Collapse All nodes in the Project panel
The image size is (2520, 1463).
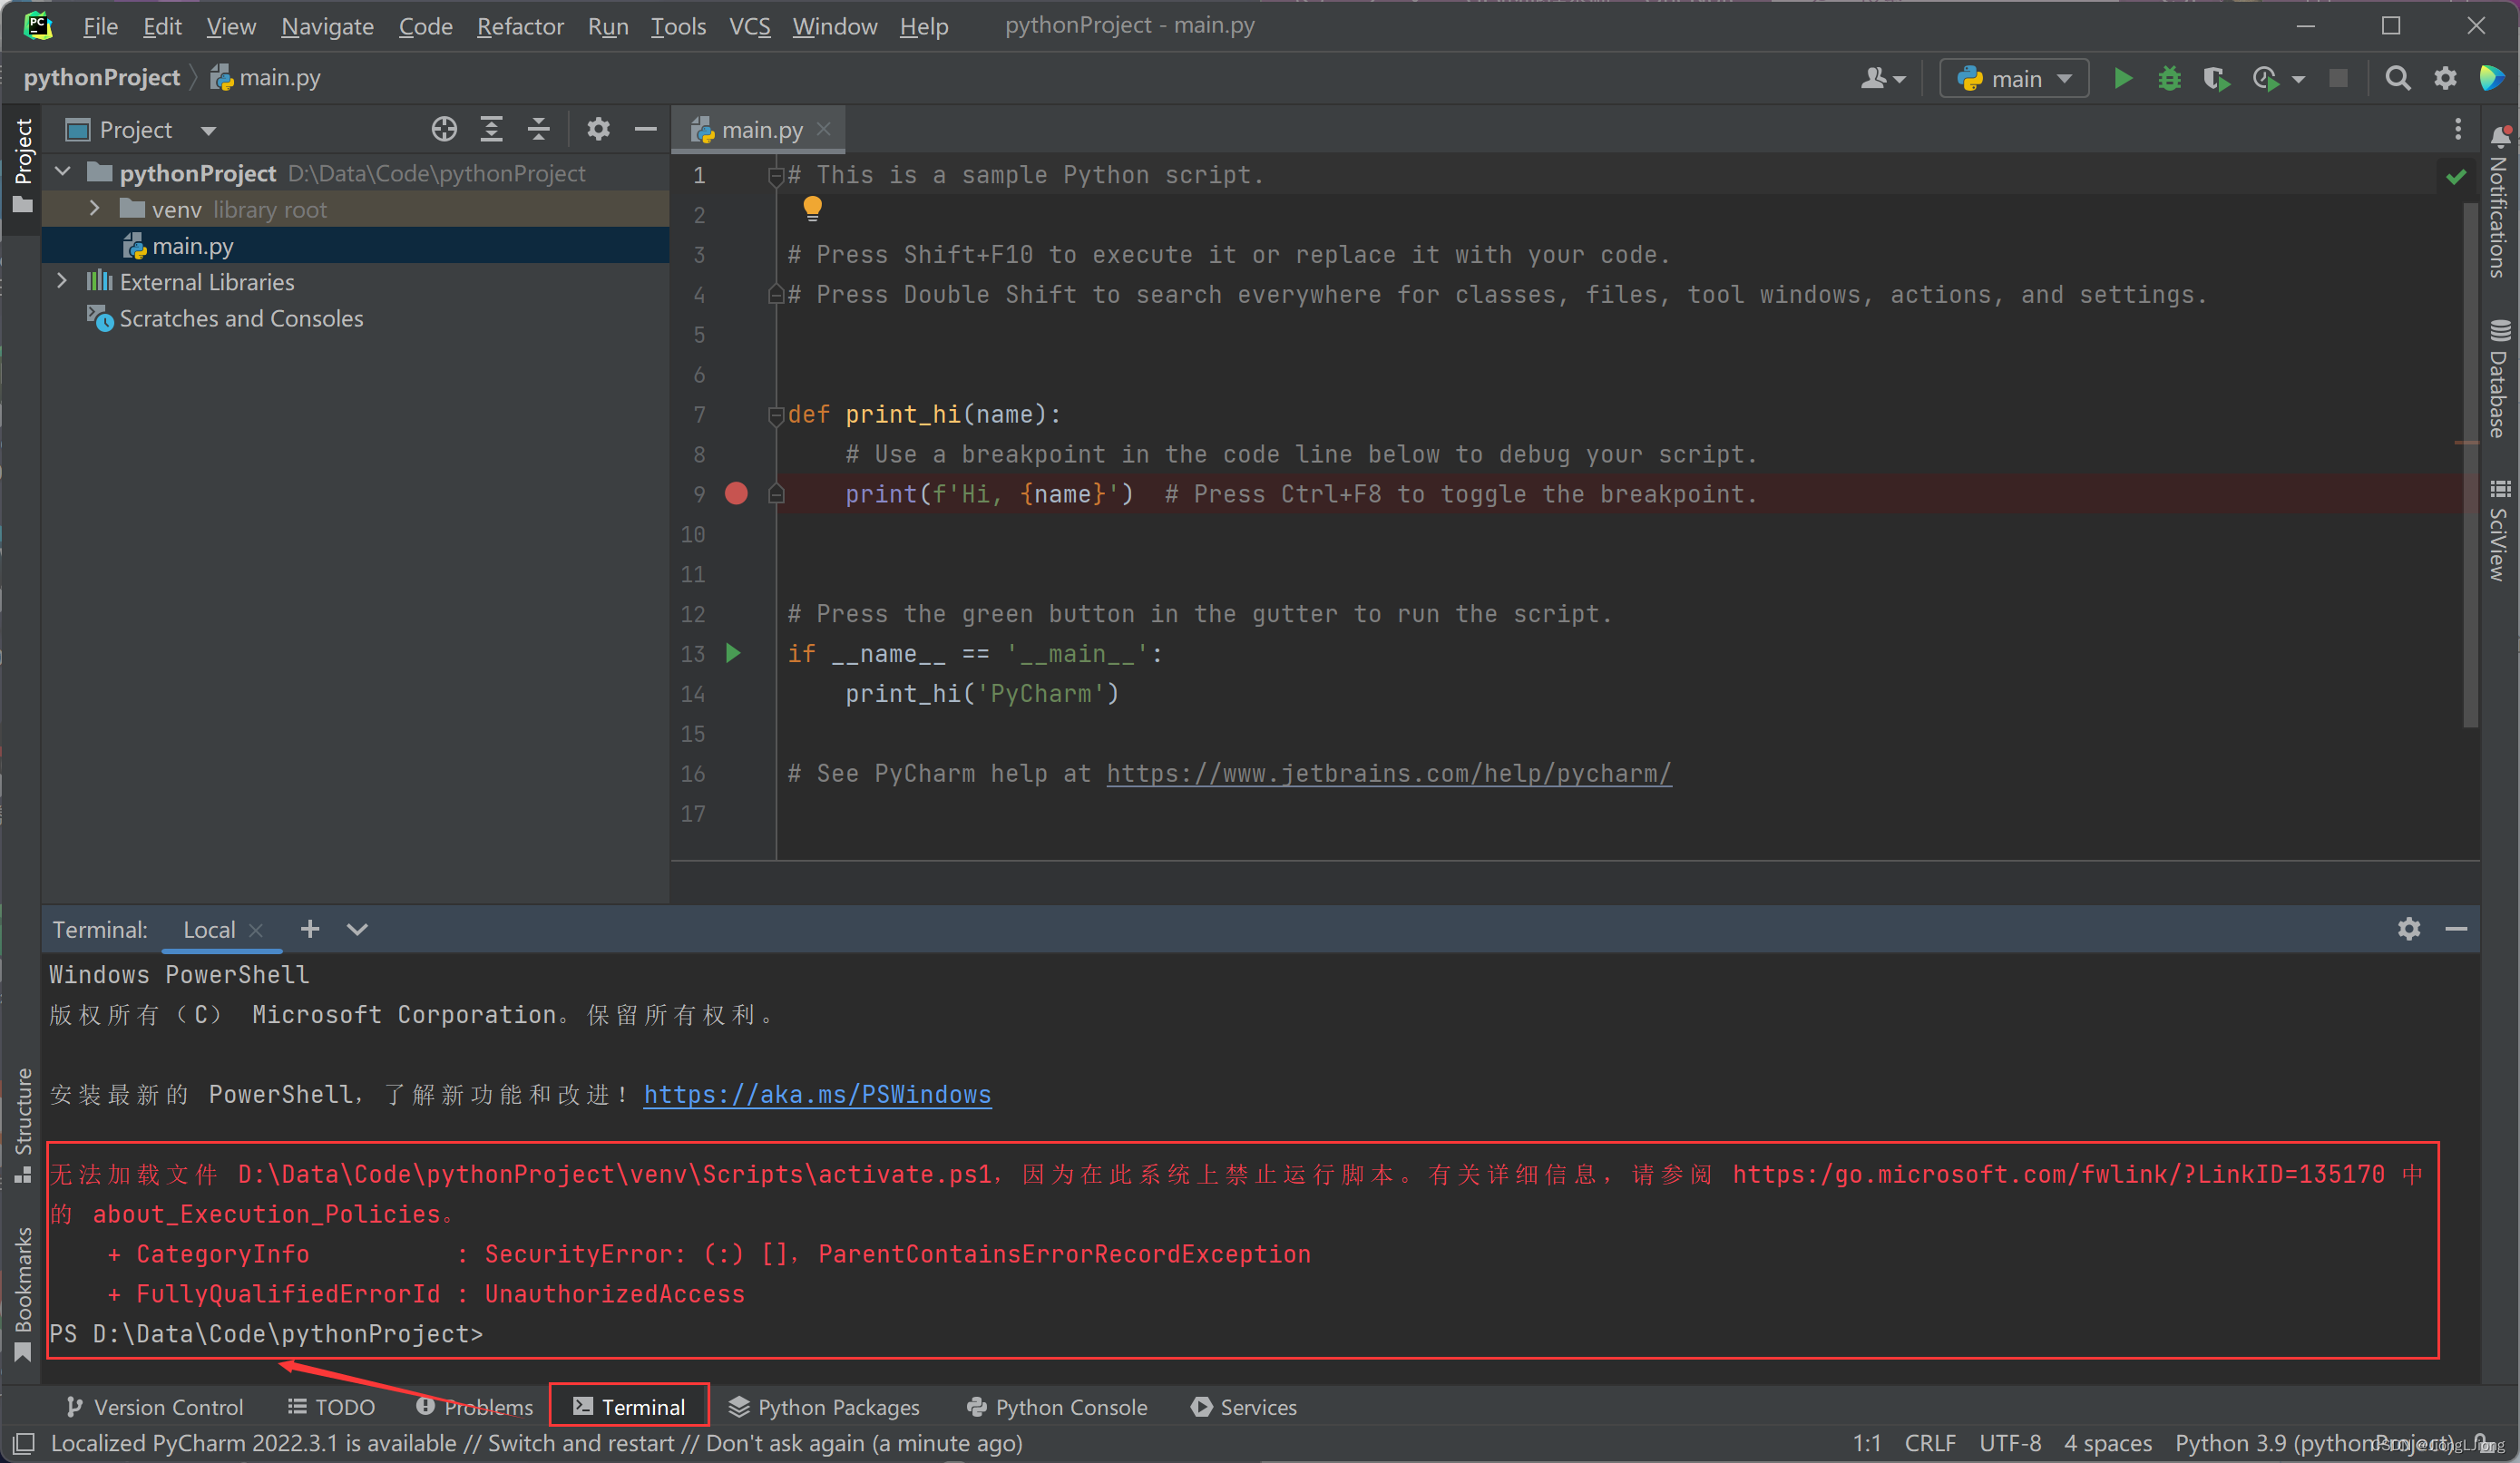pos(538,129)
